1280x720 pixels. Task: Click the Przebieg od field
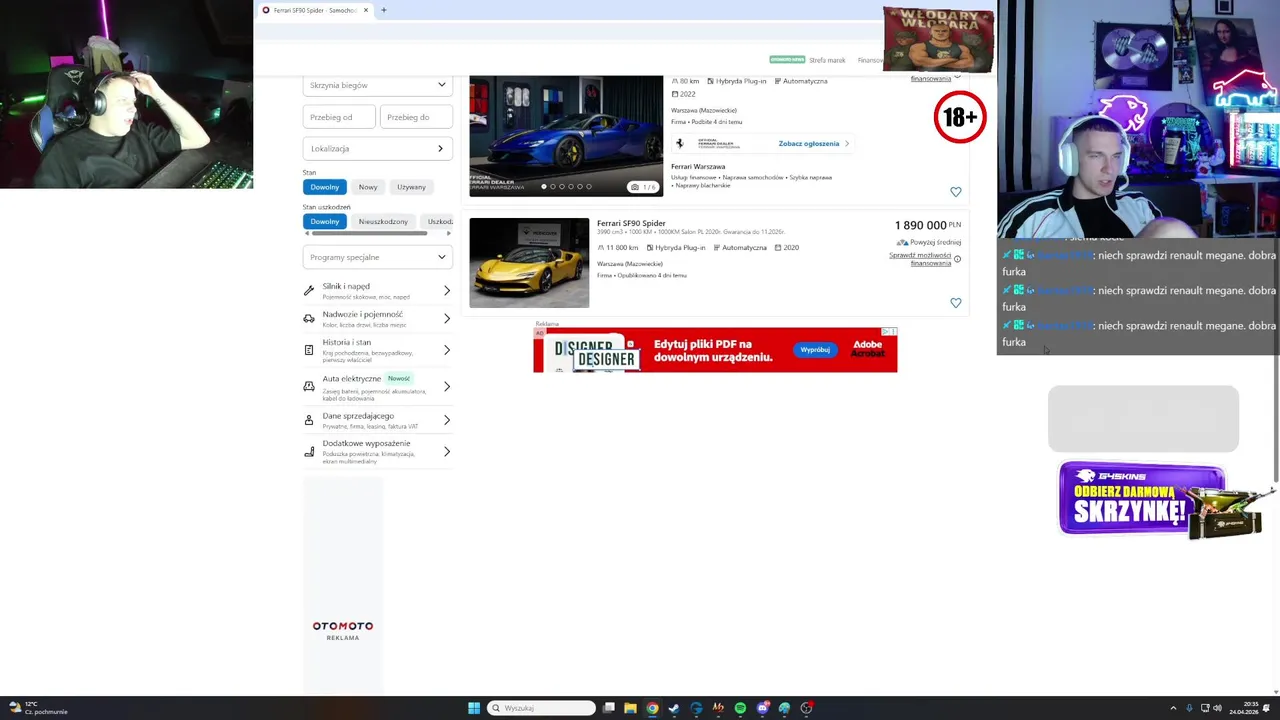point(339,117)
